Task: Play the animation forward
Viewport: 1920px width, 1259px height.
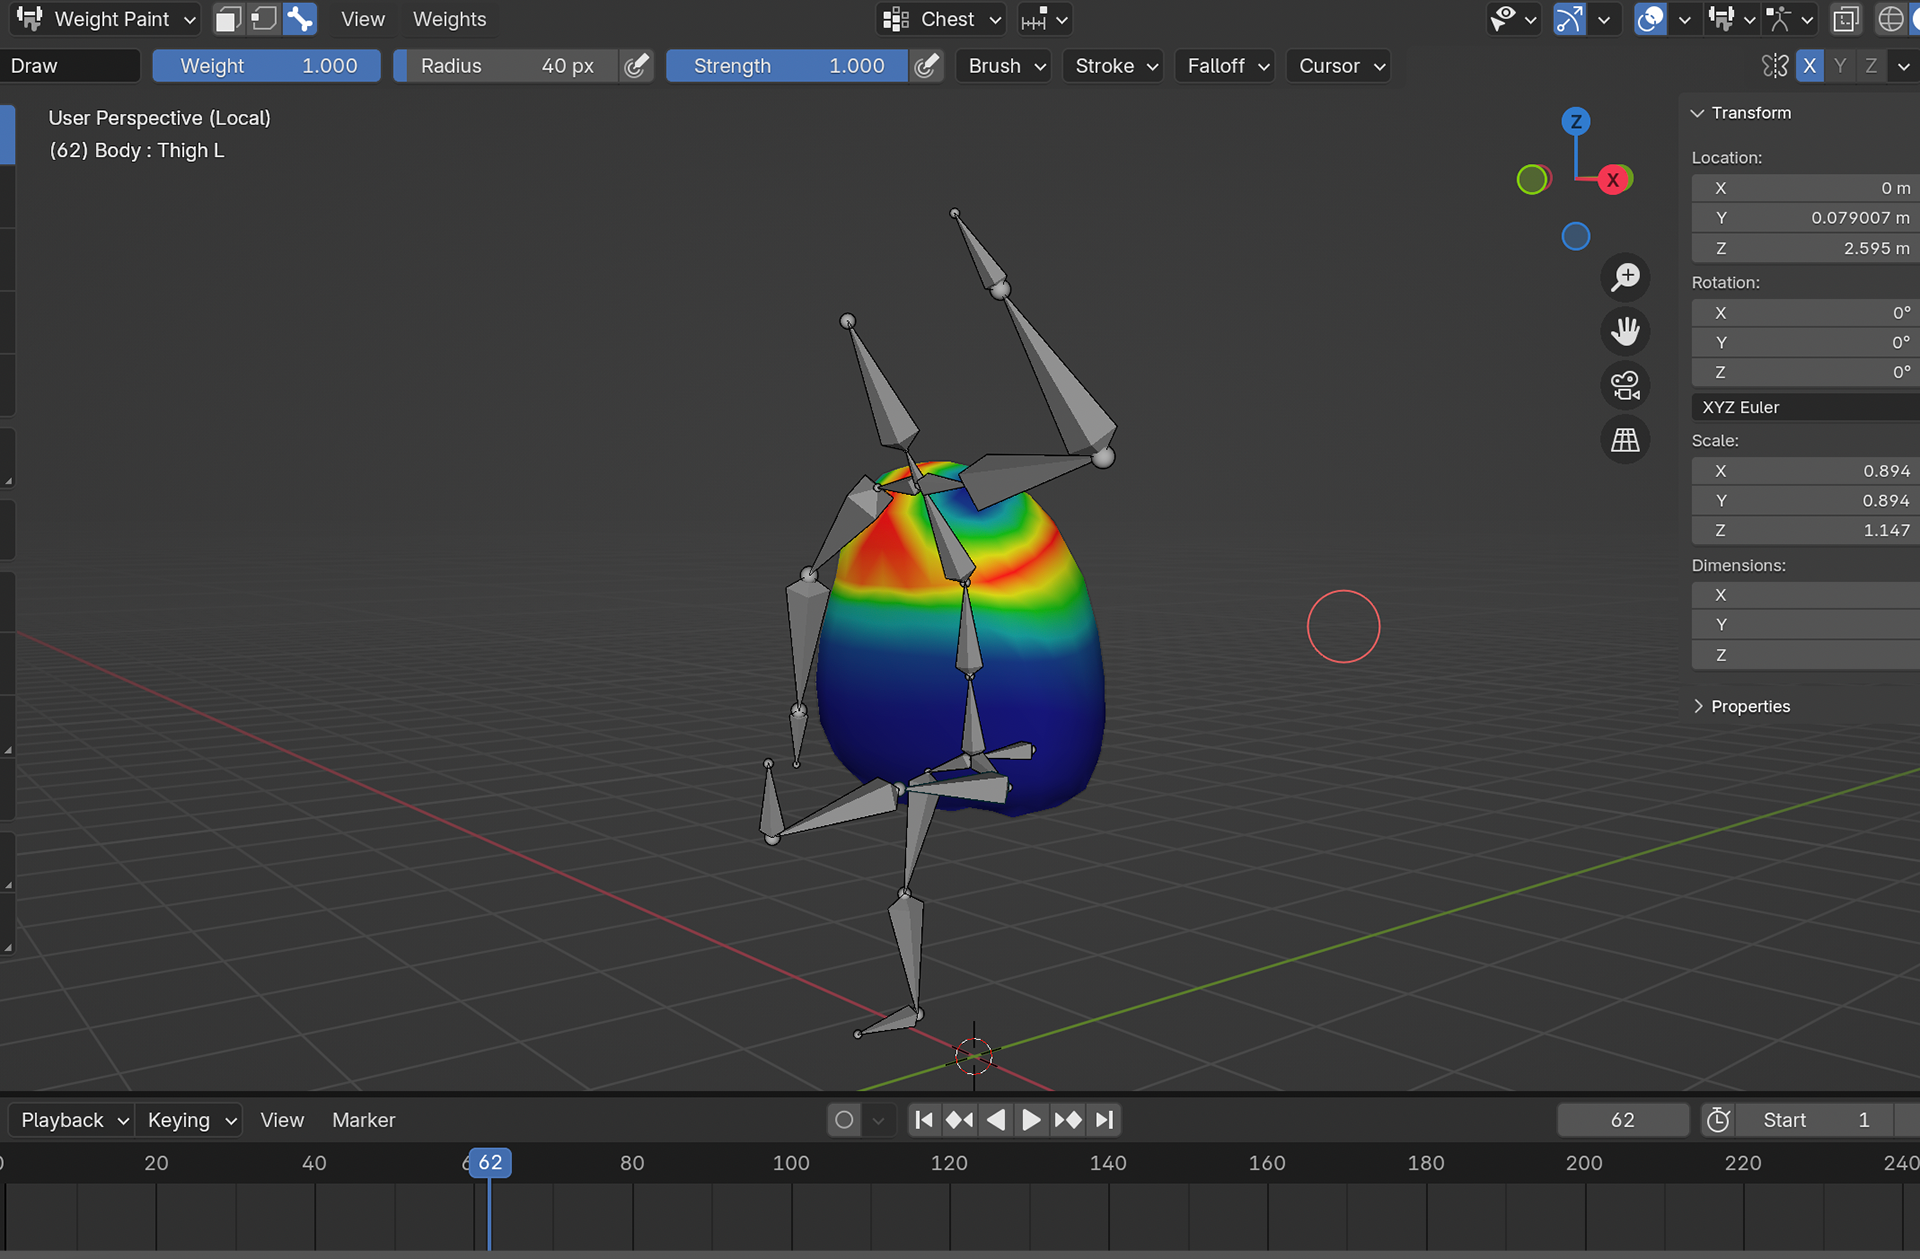Action: tap(1031, 1120)
